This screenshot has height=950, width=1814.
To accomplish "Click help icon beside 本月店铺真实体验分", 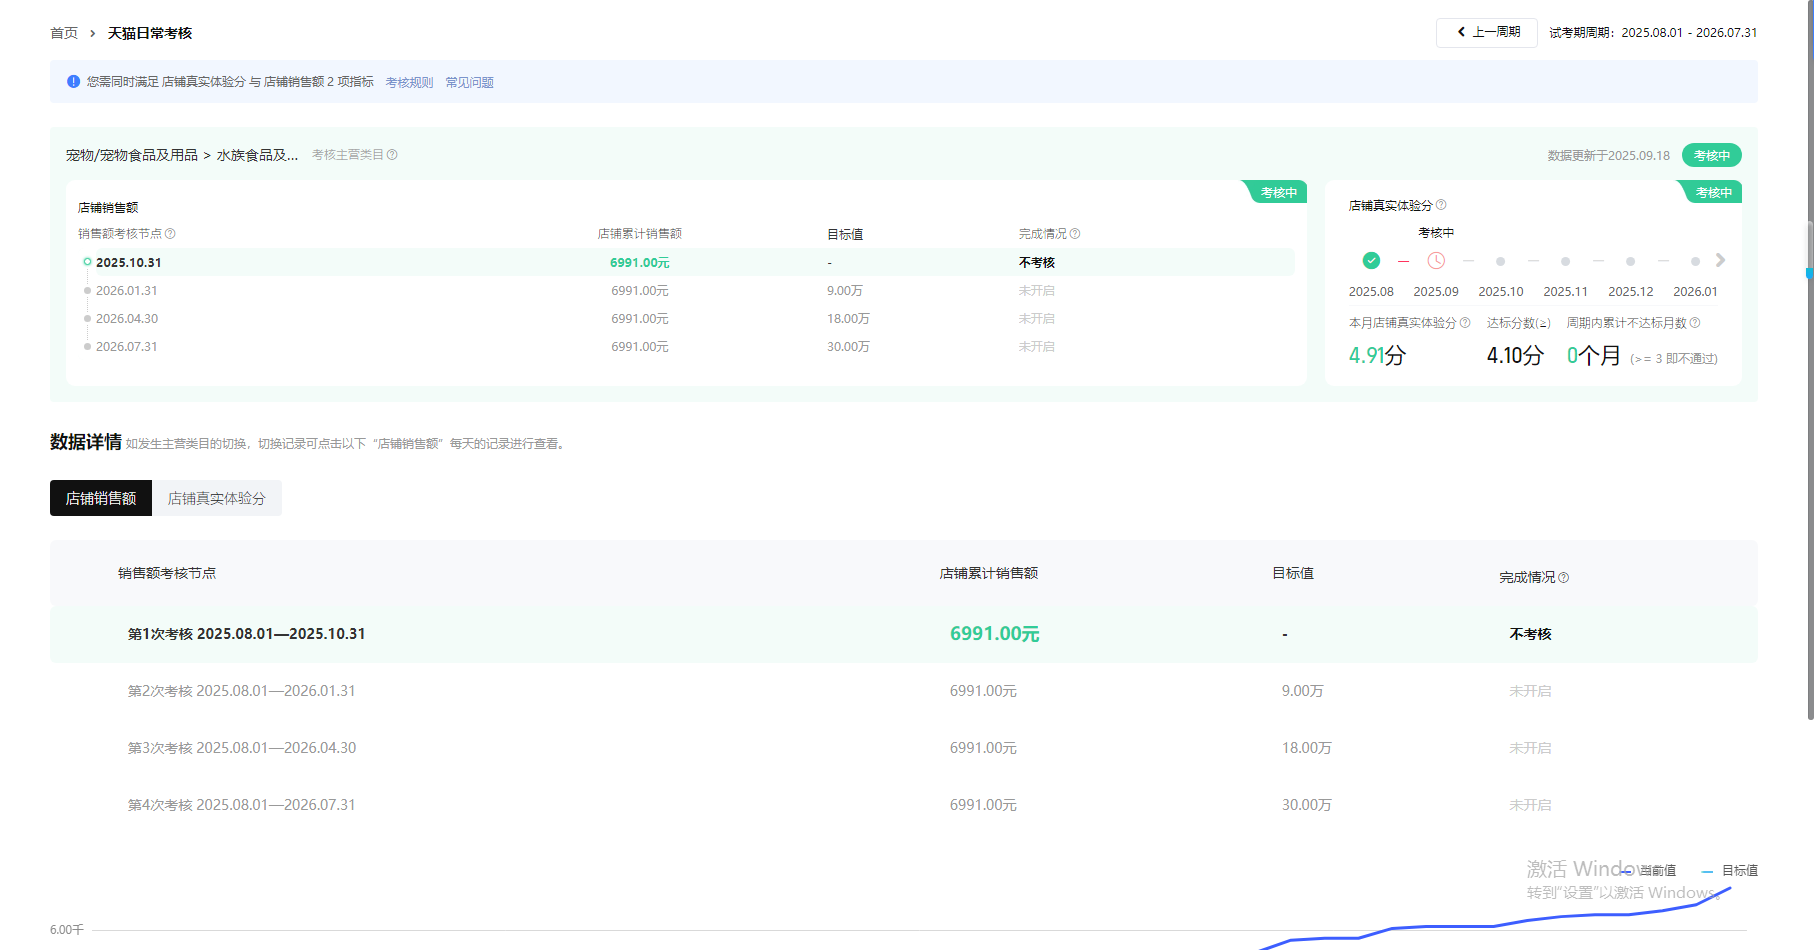I will pos(1465,323).
